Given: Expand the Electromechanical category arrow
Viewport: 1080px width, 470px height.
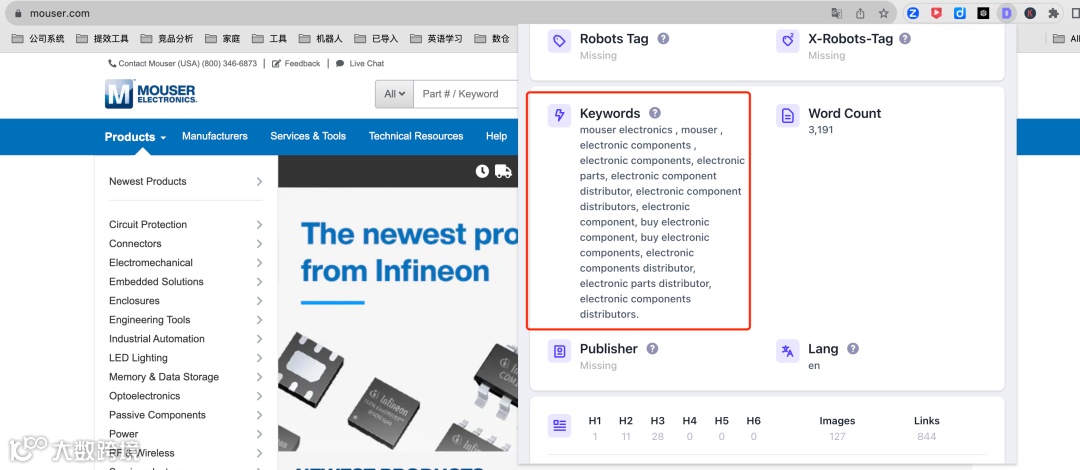Looking at the screenshot, I should pyautogui.click(x=259, y=263).
